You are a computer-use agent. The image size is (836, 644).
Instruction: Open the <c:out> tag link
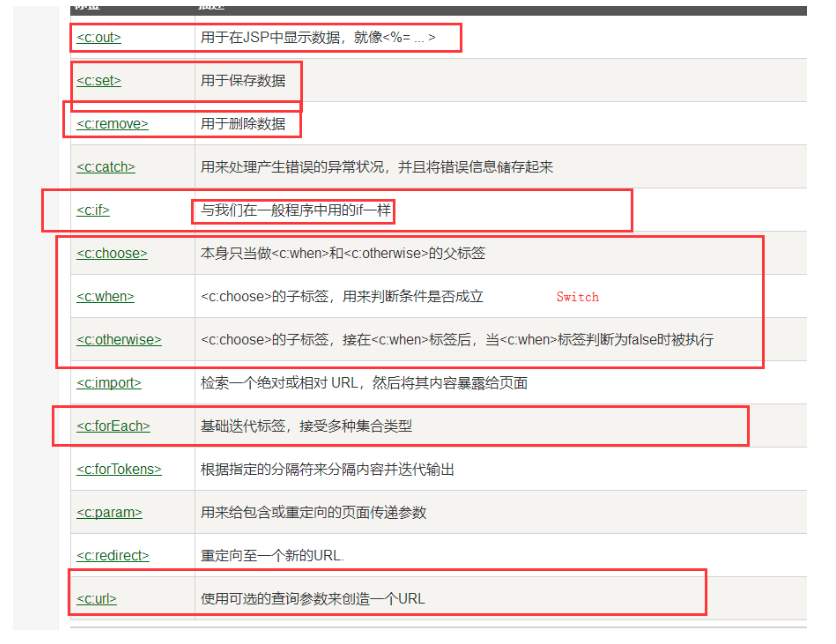click(99, 38)
